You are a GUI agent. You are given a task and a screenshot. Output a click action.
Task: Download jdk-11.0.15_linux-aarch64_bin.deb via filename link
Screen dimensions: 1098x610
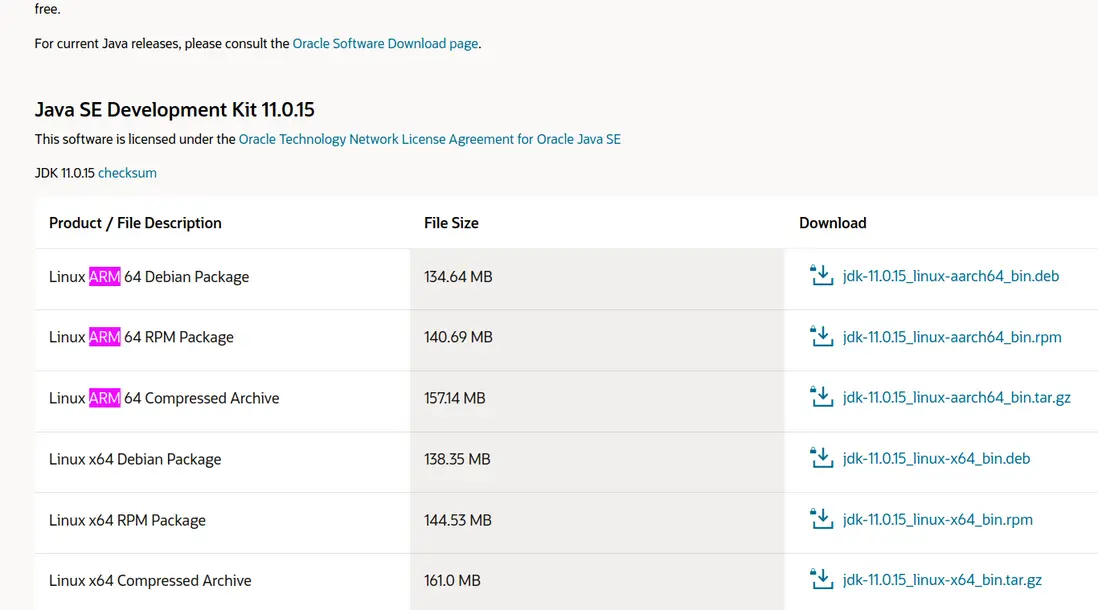click(950, 276)
